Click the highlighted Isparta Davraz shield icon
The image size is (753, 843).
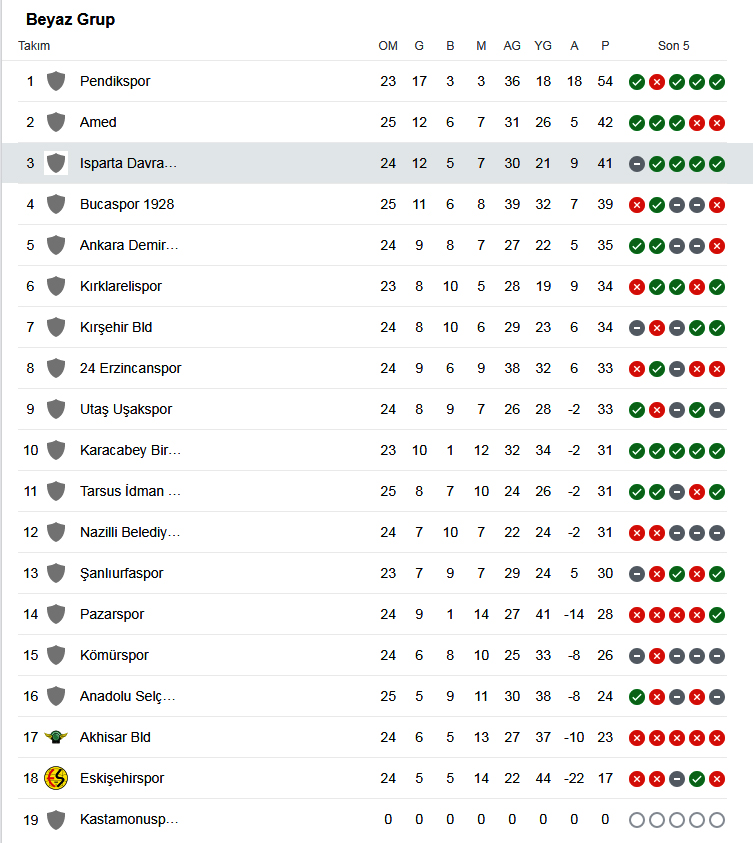(56, 163)
